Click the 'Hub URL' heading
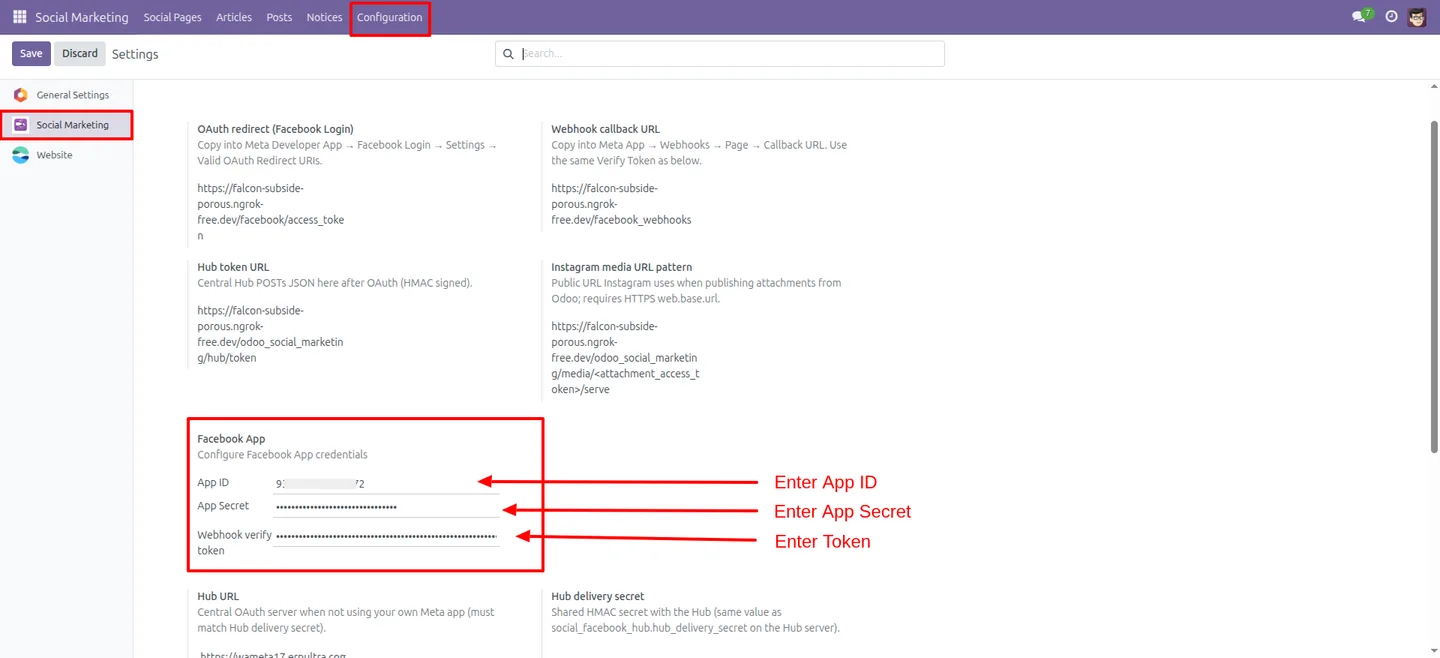 (218, 596)
